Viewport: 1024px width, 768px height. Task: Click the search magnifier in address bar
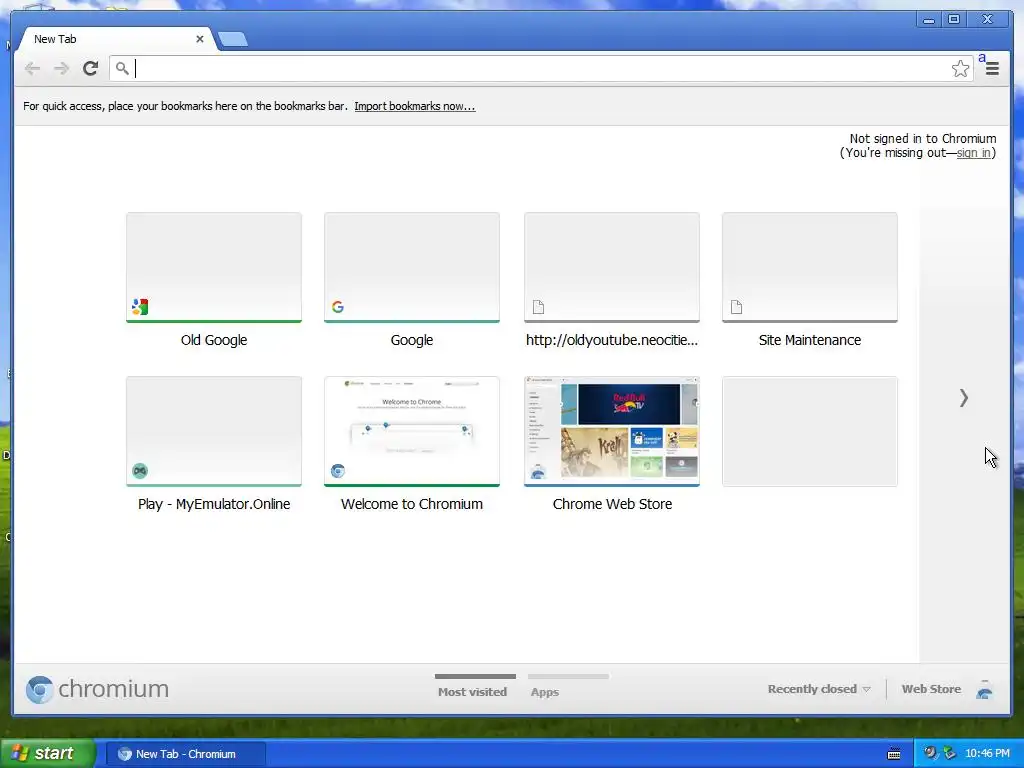tap(121, 68)
